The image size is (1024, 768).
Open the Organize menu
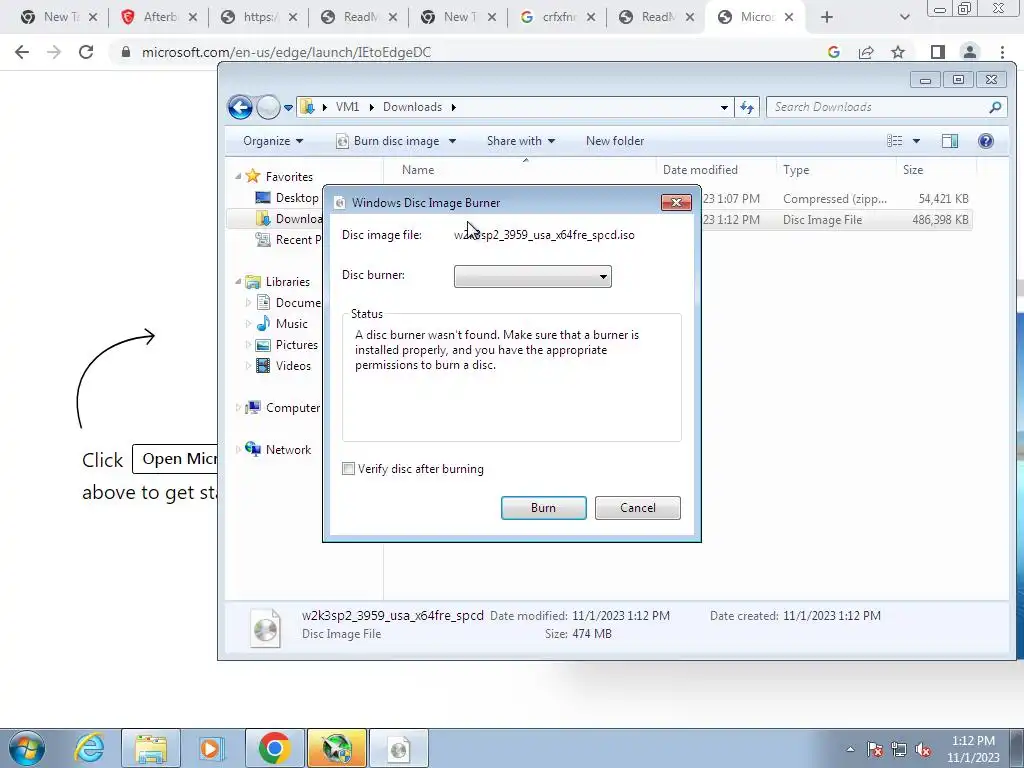tap(273, 141)
